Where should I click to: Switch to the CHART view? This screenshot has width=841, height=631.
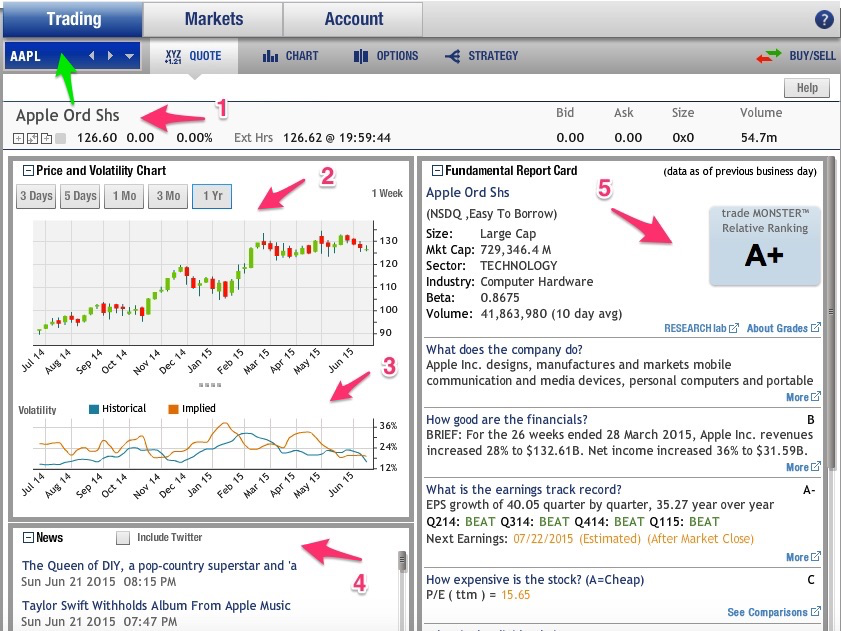(x=290, y=56)
